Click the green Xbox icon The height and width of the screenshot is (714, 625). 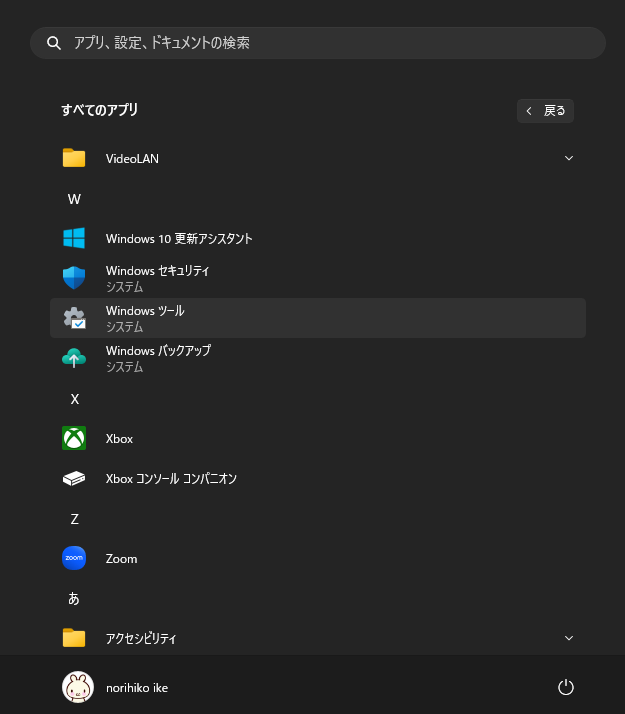coord(74,438)
